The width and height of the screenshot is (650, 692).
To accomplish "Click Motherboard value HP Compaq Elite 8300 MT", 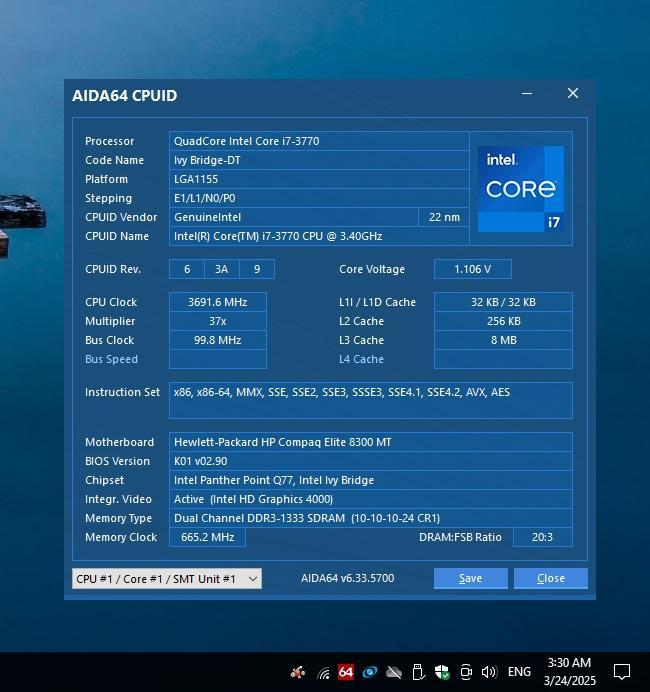I will click(371, 442).
